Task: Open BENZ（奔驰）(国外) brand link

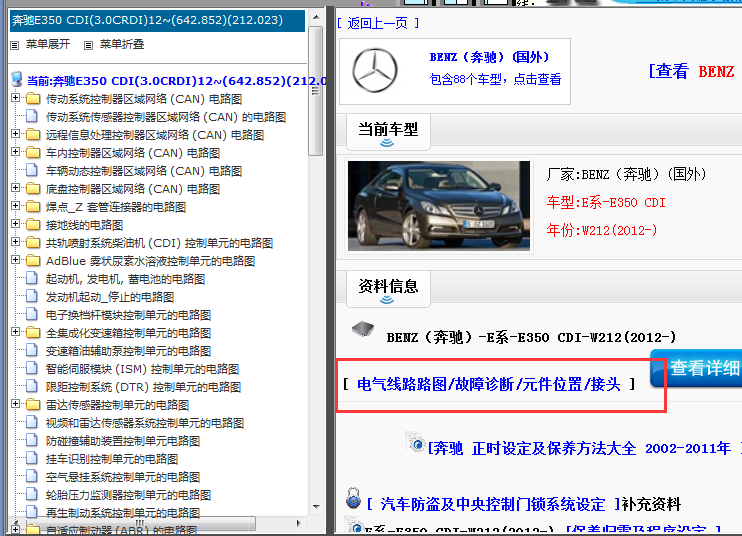Action: point(489,57)
